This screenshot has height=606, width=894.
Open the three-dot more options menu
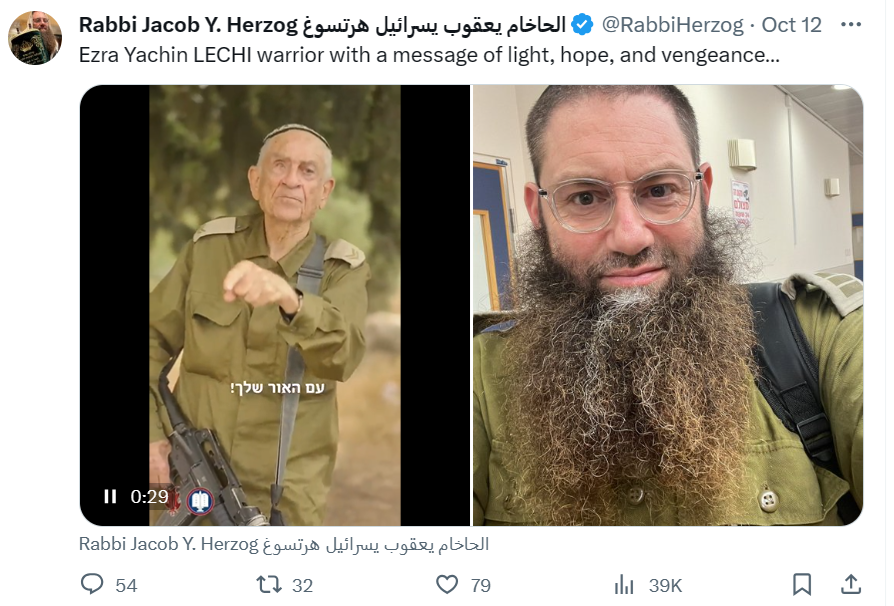point(851,25)
